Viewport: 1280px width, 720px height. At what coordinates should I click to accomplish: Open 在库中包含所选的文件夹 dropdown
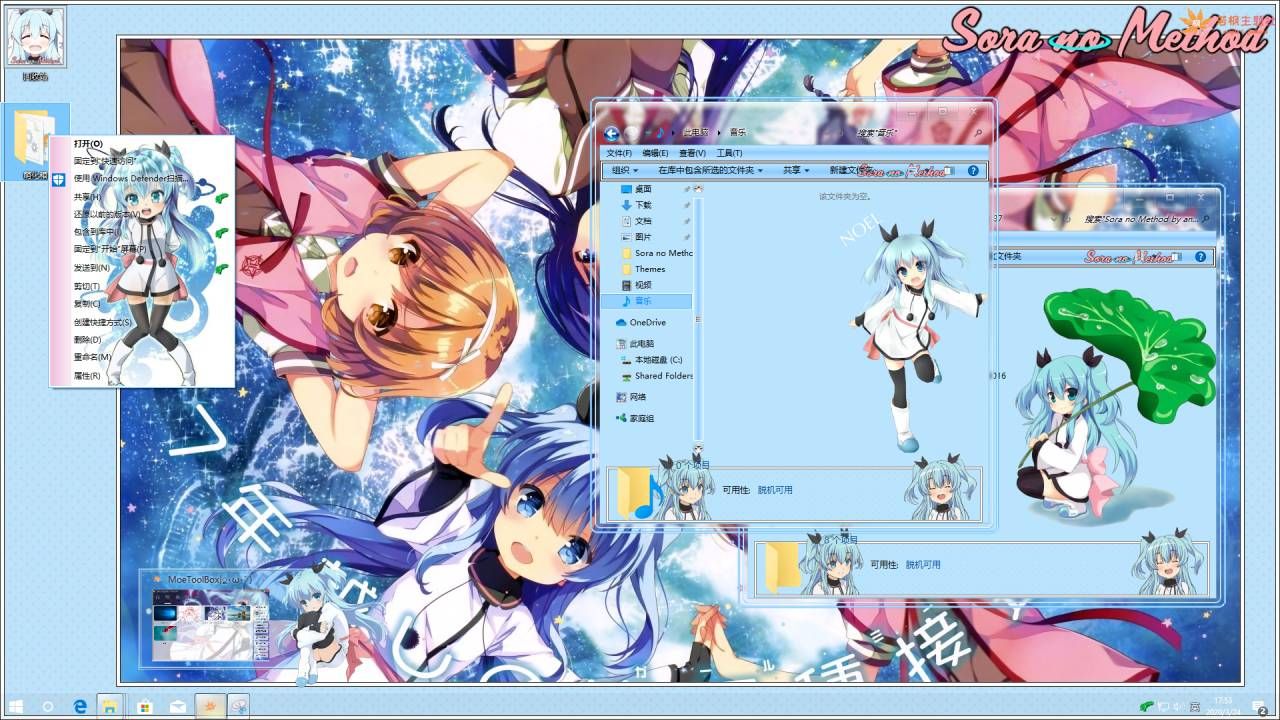tap(710, 171)
